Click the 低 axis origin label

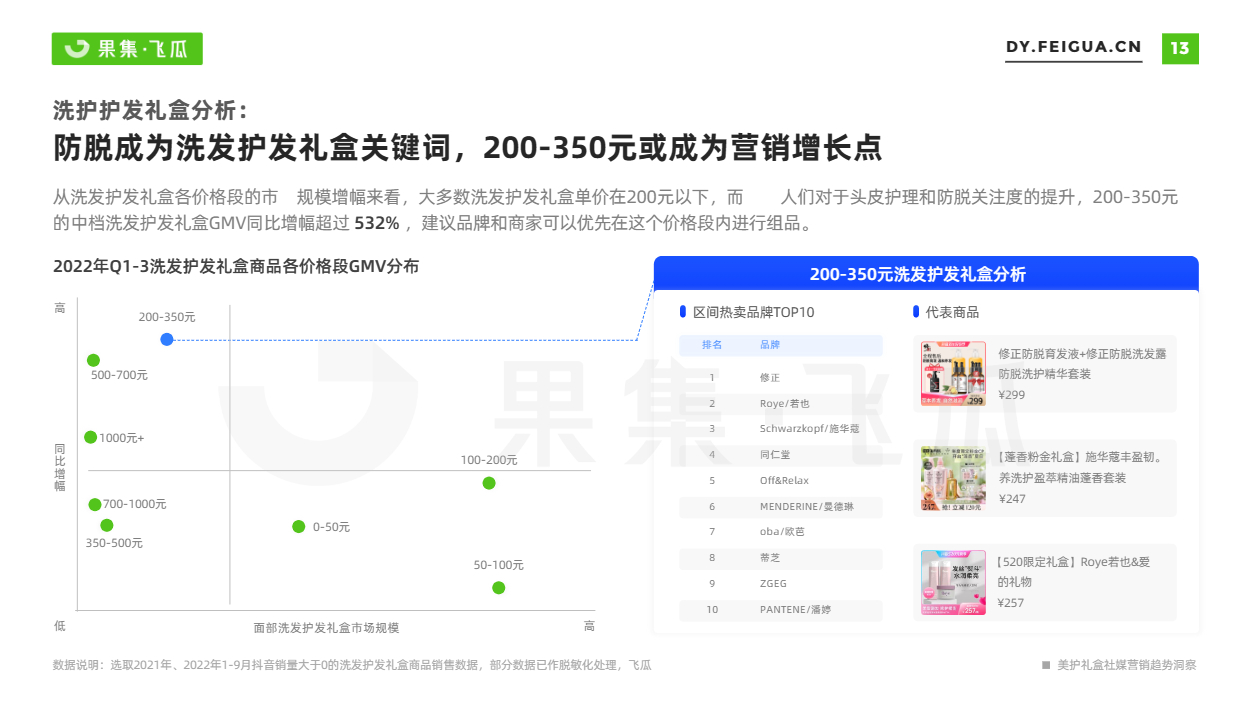[60, 626]
